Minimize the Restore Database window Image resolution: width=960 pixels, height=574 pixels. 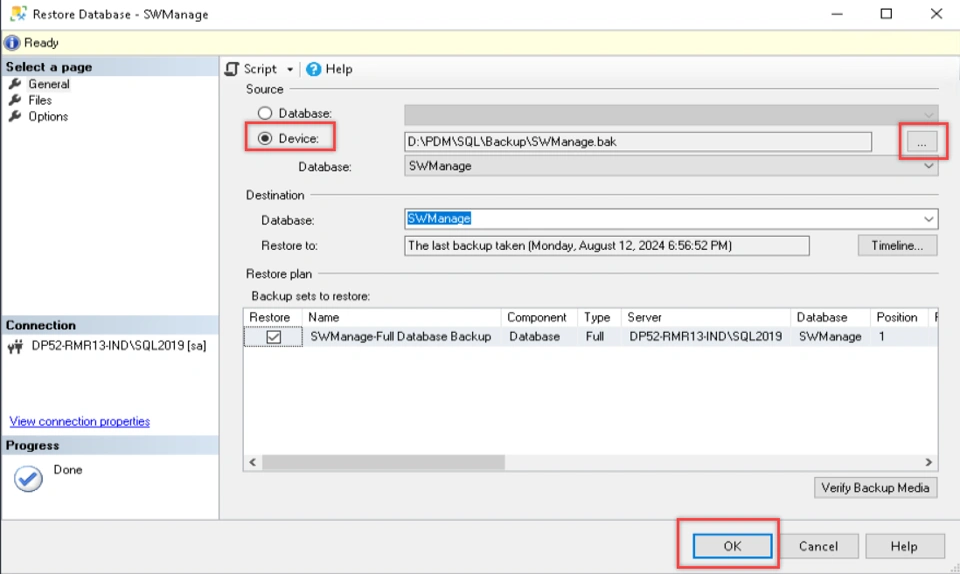click(x=837, y=13)
